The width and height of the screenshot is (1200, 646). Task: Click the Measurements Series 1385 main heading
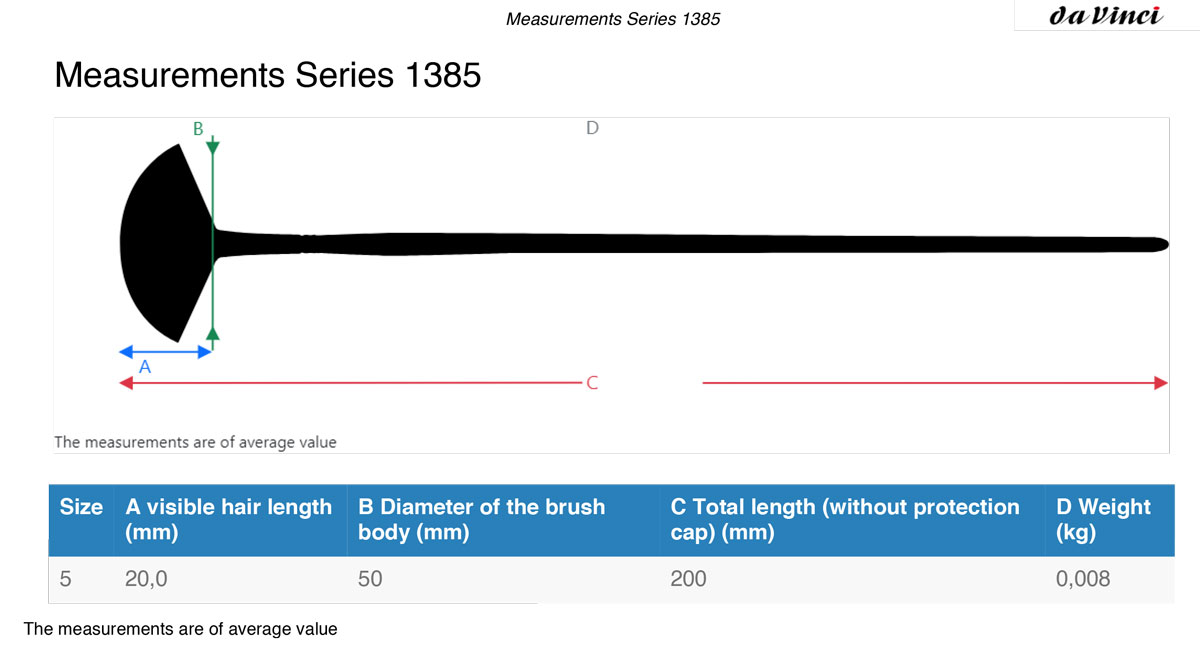pos(268,75)
